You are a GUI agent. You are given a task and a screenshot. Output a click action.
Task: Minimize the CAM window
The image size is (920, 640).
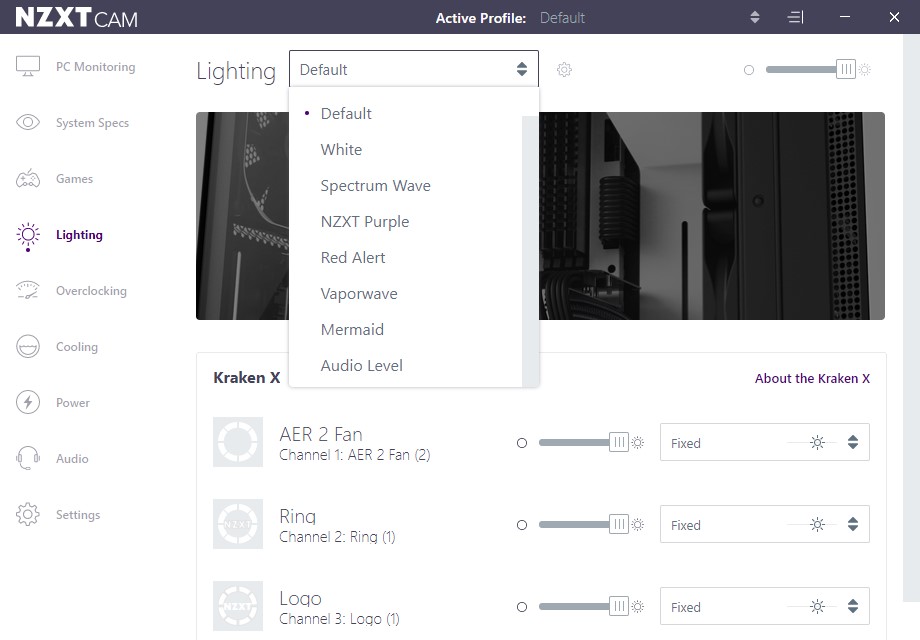(845, 17)
